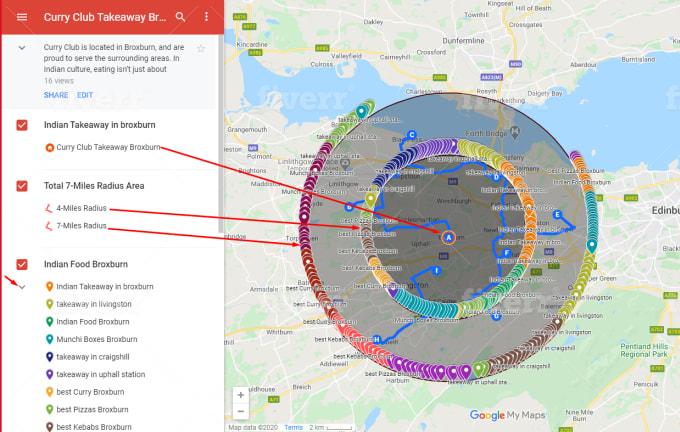The width and height of the screenshot is (680, 432).
Task: Click the 4-Miles Radius line icon
Action: coord(49,208)
